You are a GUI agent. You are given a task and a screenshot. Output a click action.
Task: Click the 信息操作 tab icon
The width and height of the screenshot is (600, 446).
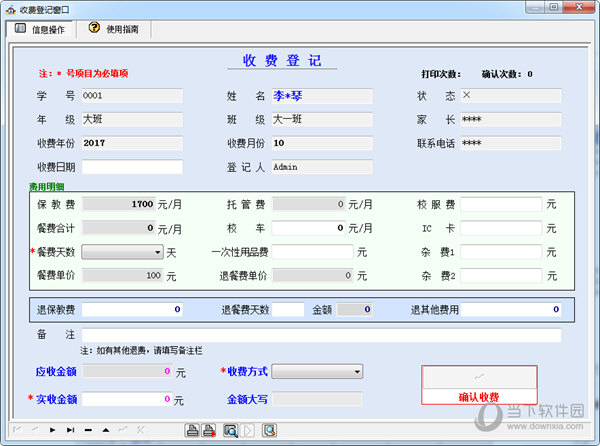[x=20, y=28]
